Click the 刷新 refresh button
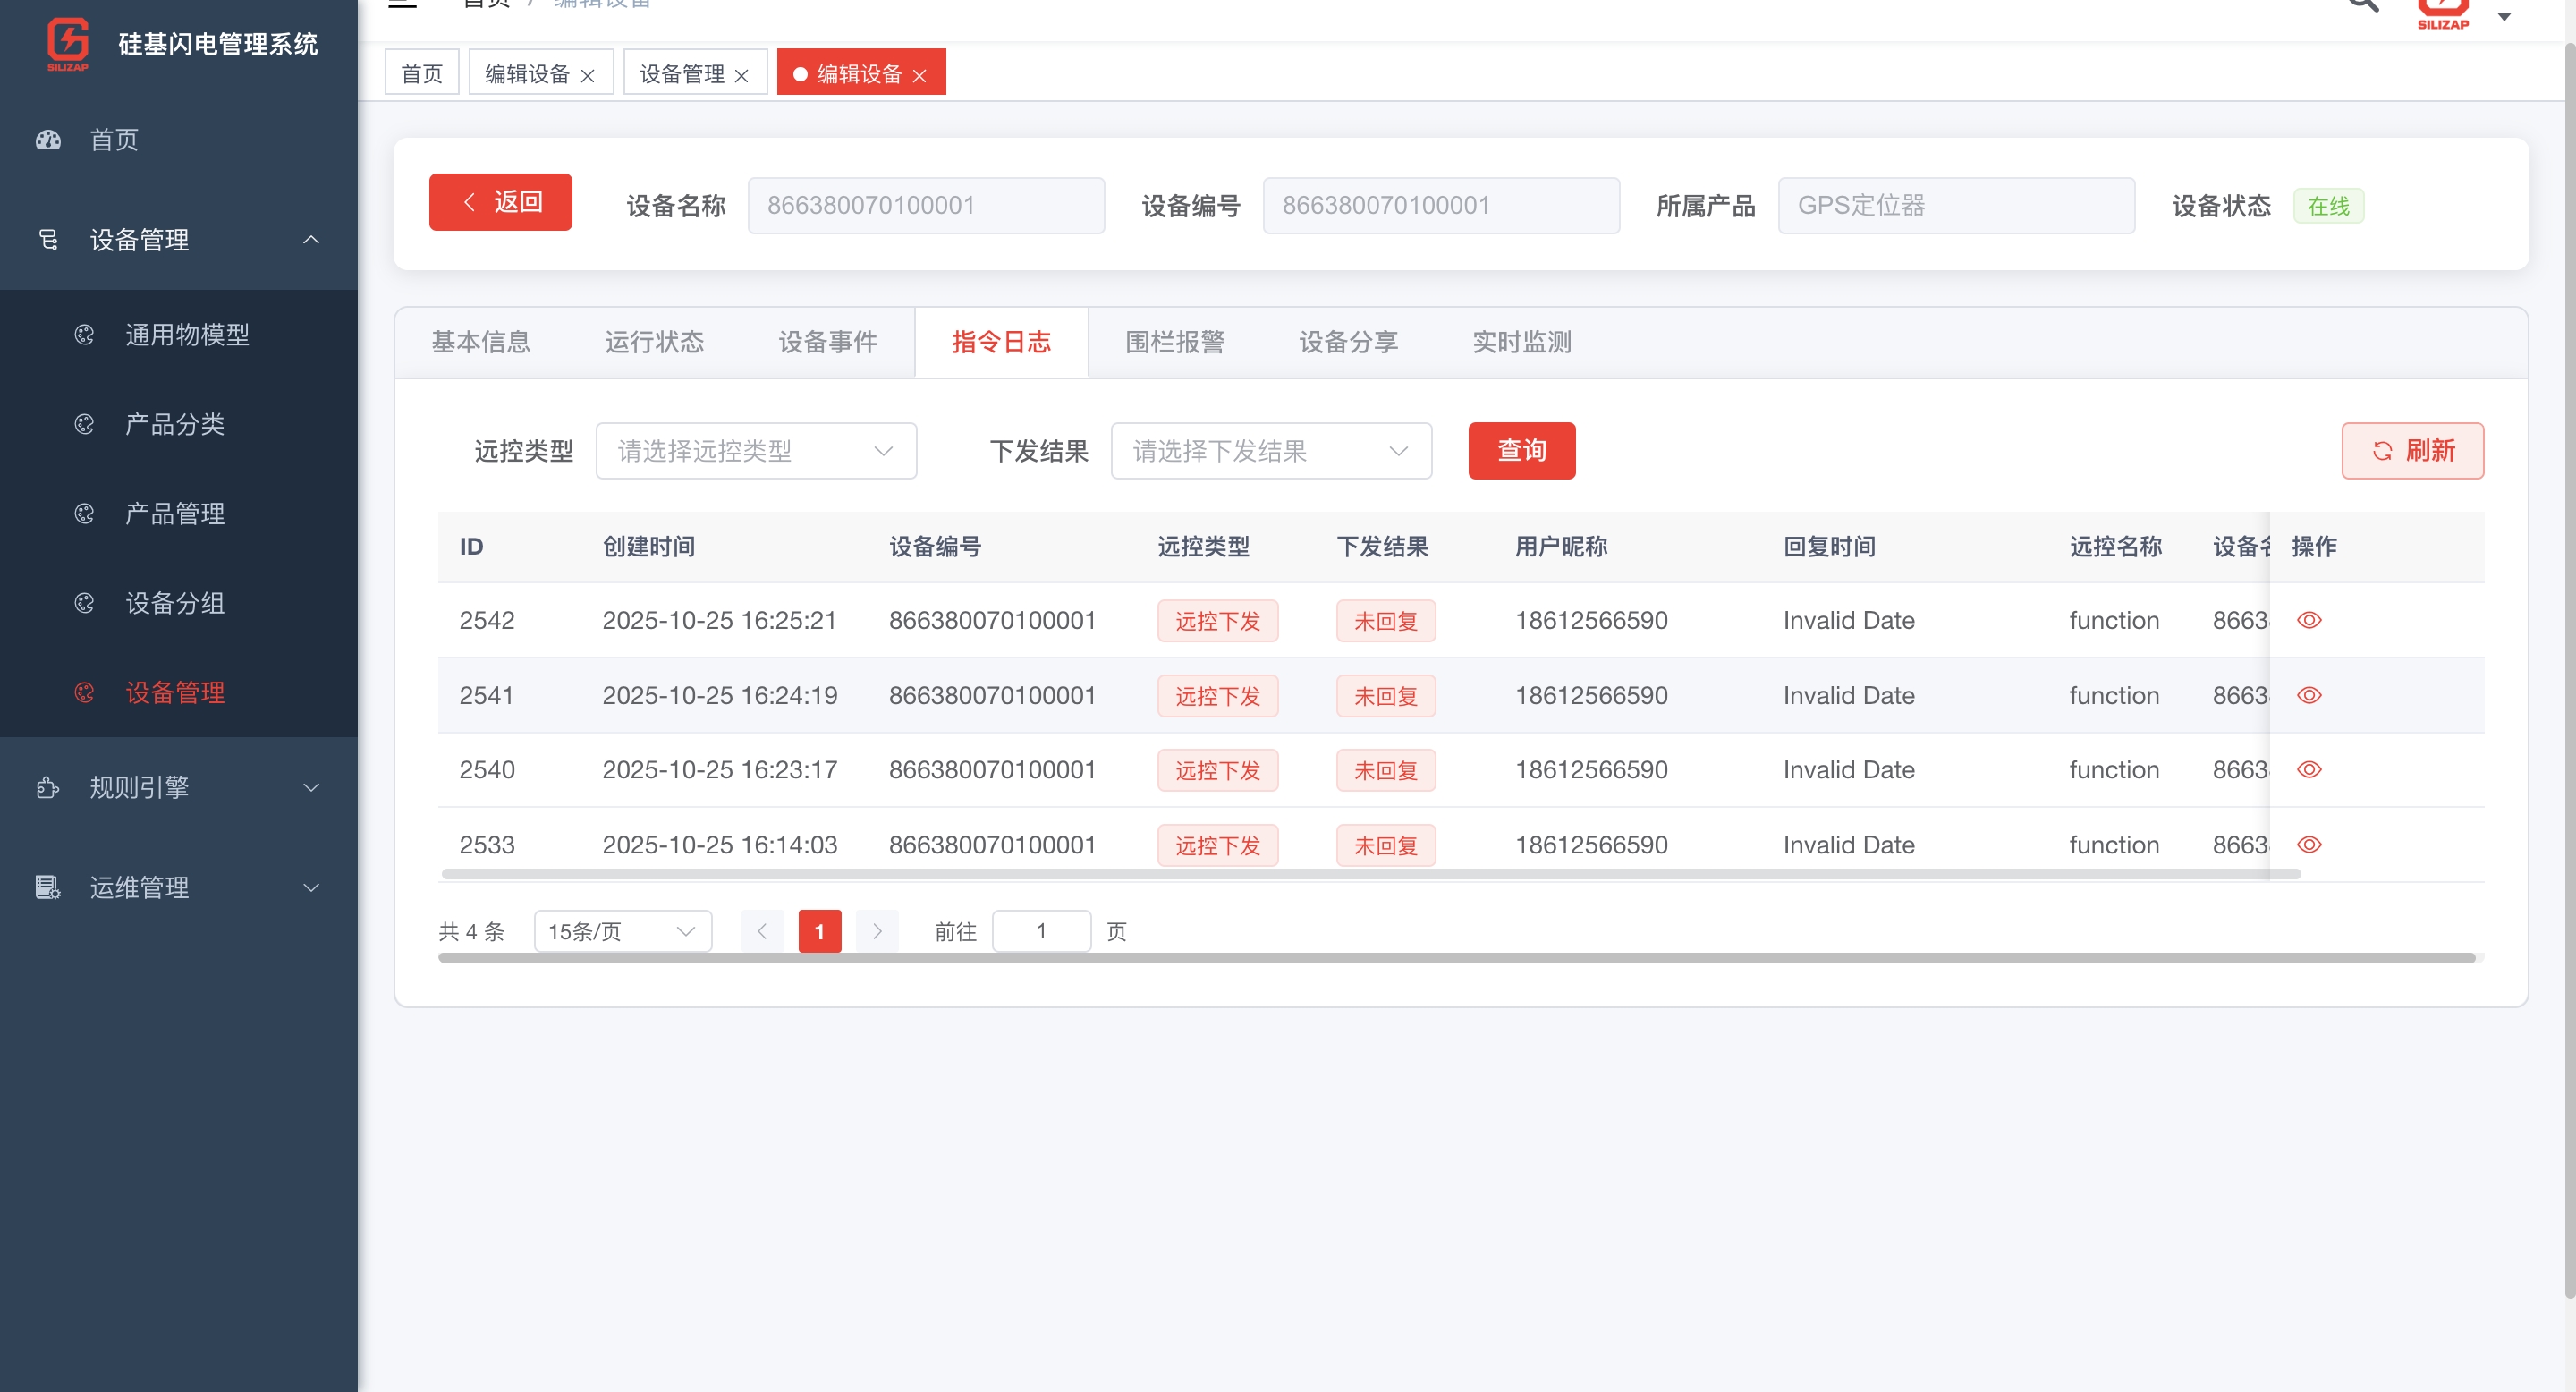Screen dimensions: 2576x1392 [2412, 451]
